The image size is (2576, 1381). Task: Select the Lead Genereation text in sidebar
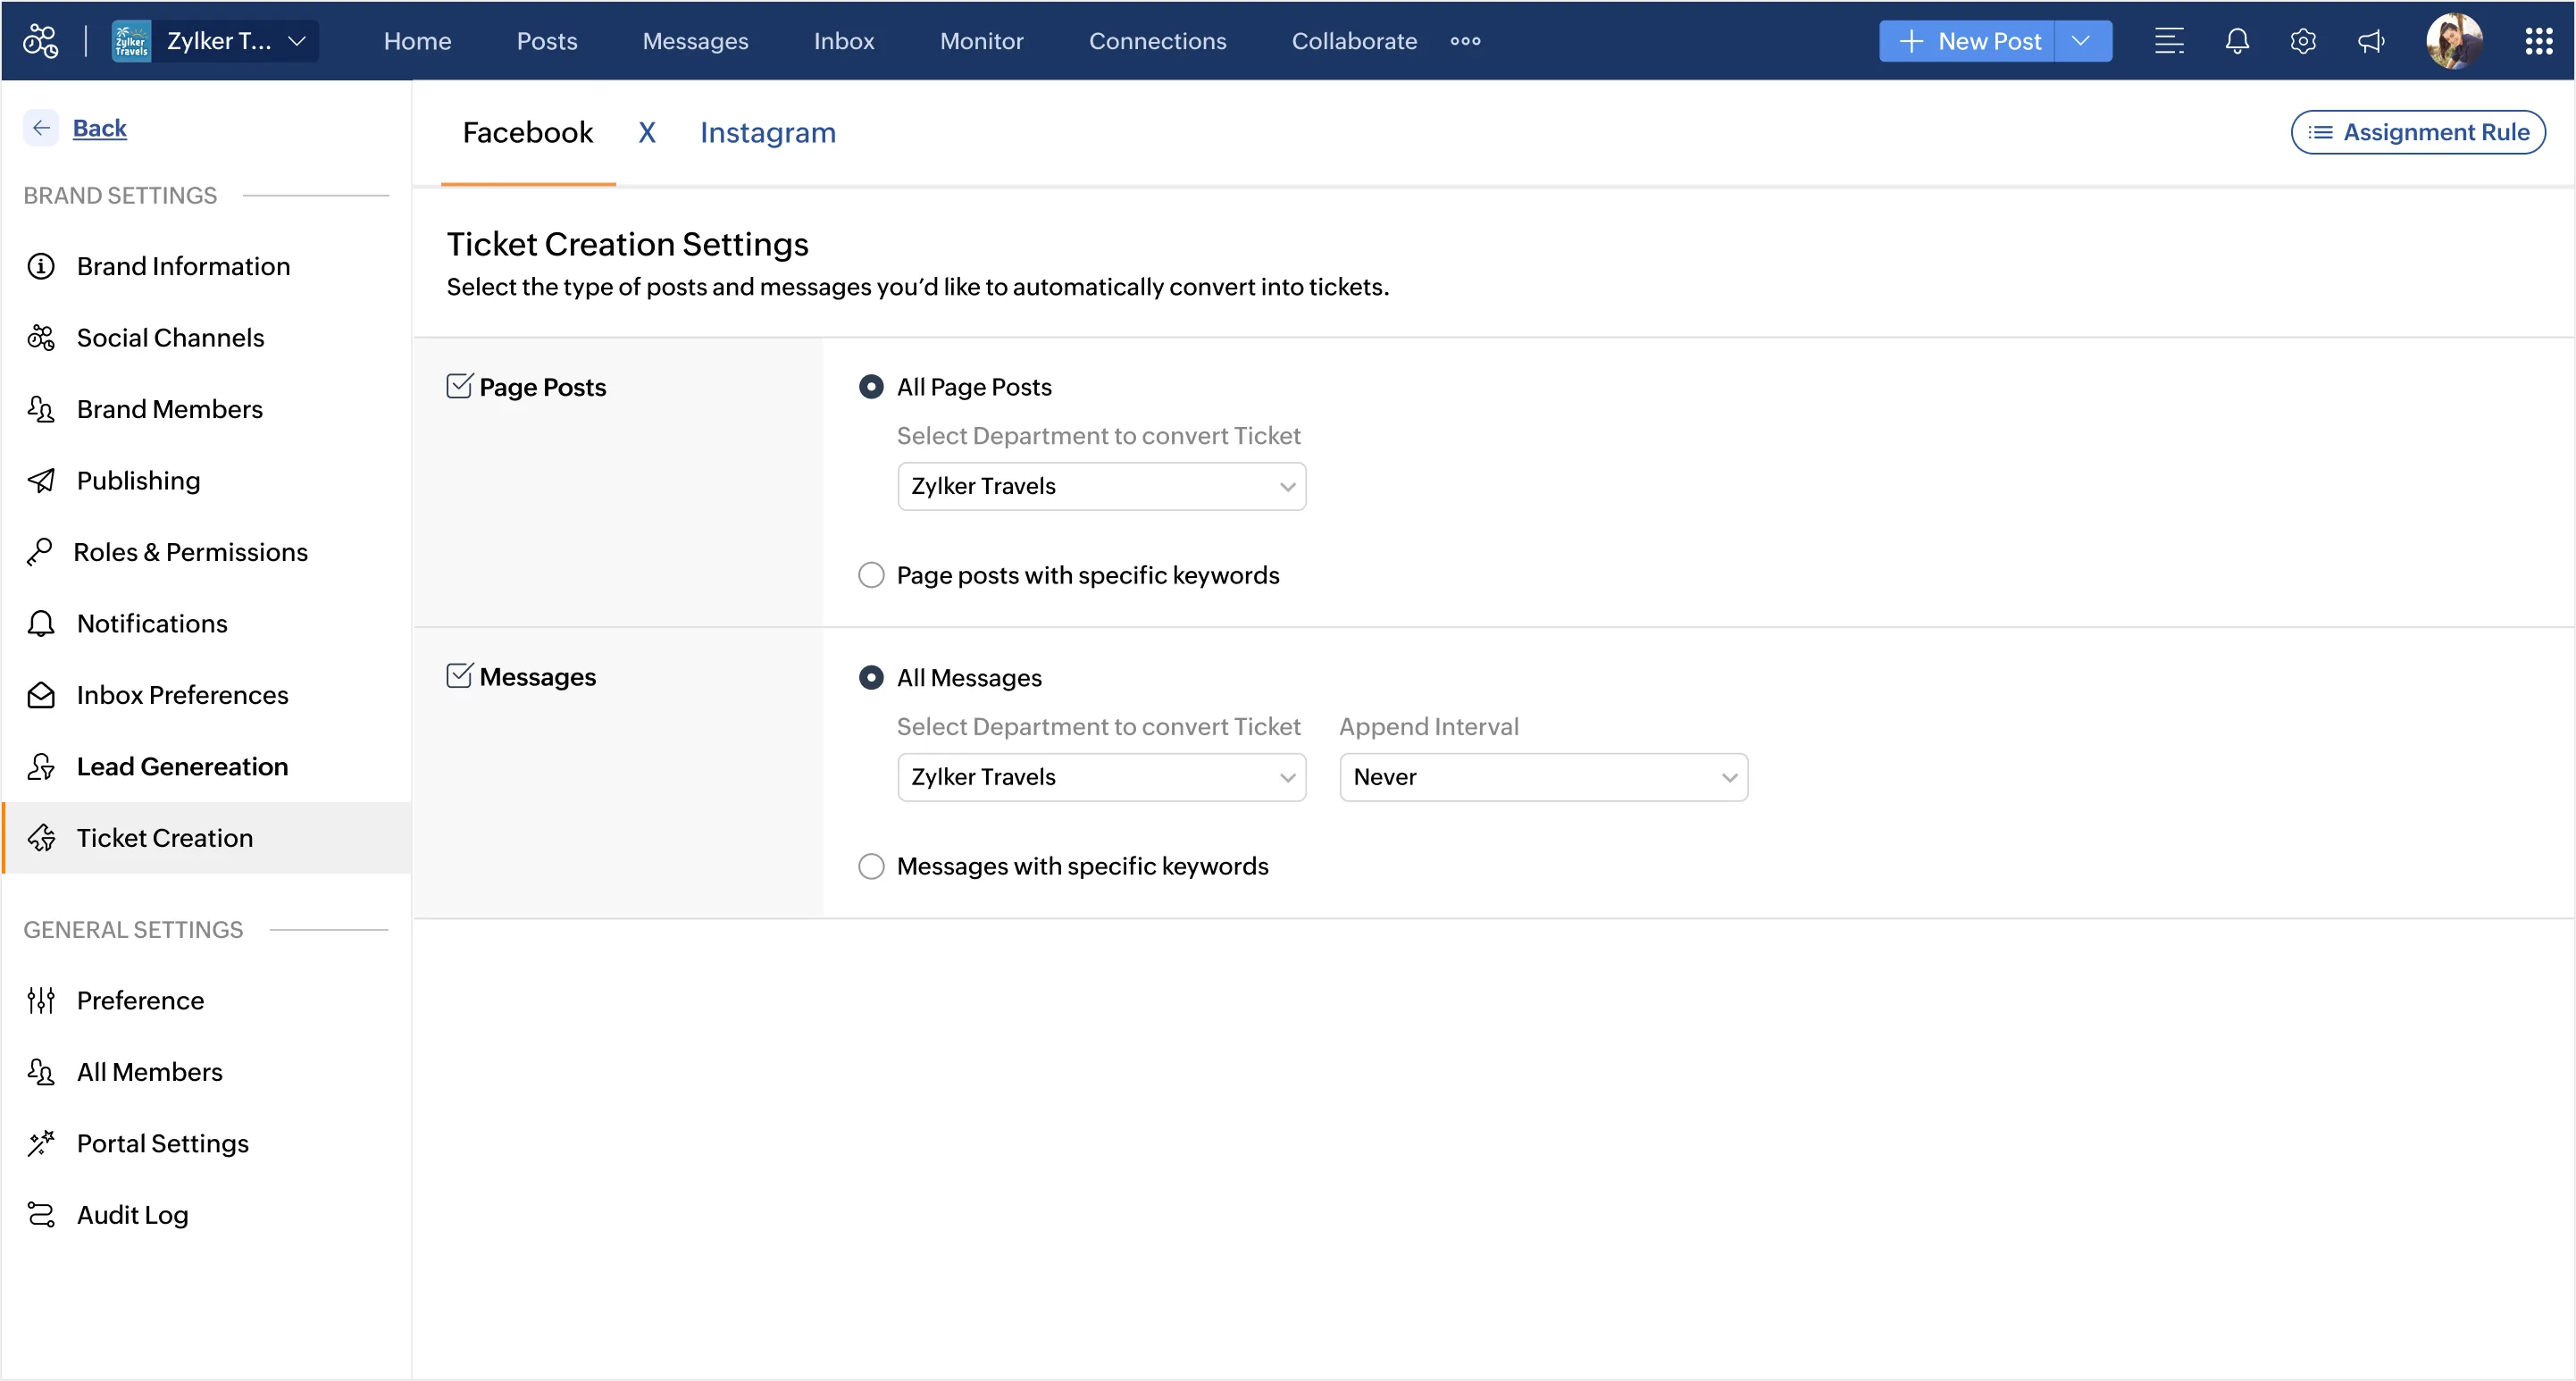pos(182,767)
